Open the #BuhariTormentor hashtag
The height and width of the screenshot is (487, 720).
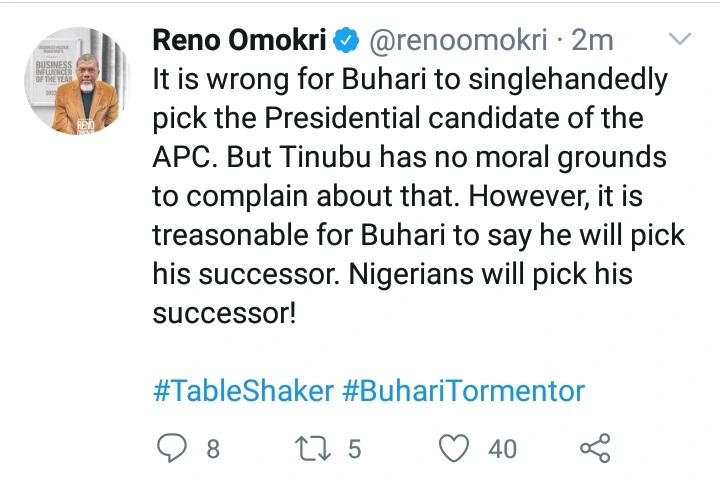point(463,391)
